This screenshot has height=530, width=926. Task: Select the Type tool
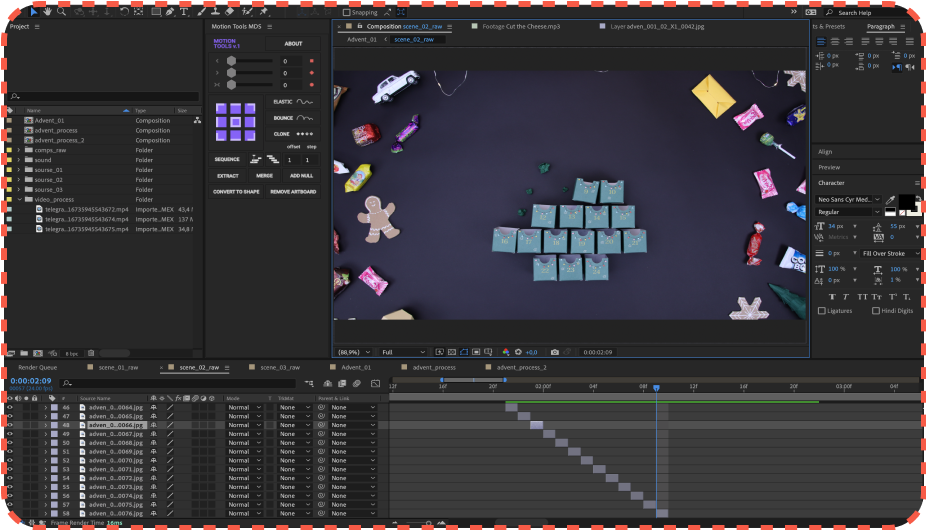click(x=184, y=11)
